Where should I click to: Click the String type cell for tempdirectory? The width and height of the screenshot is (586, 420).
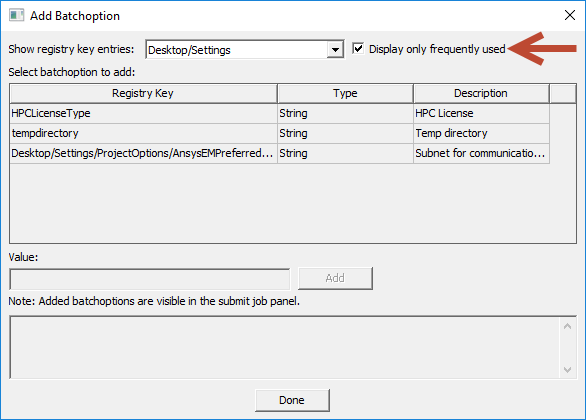tap(345, 133)
